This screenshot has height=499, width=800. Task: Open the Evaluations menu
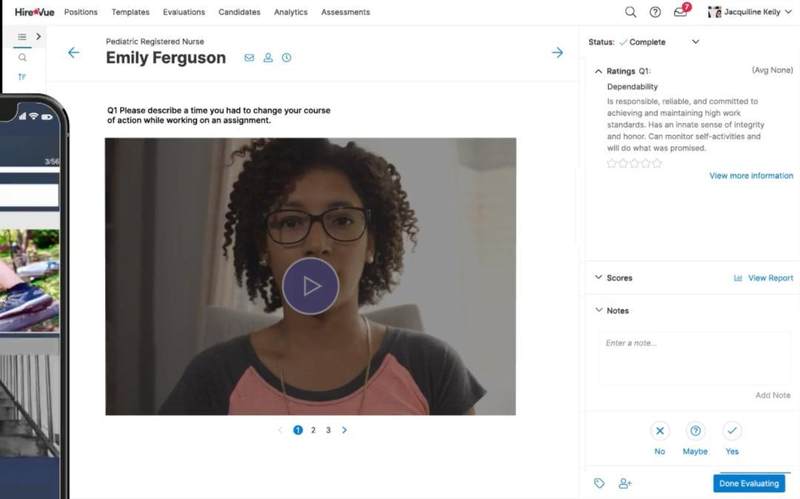(x=182, y=12)
